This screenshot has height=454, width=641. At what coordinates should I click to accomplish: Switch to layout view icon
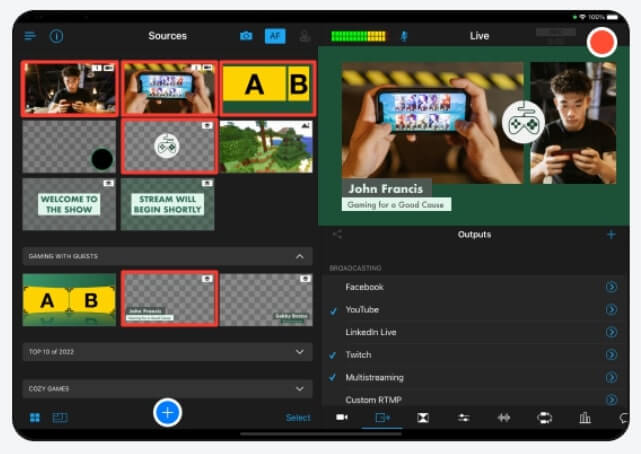(60, 418)
